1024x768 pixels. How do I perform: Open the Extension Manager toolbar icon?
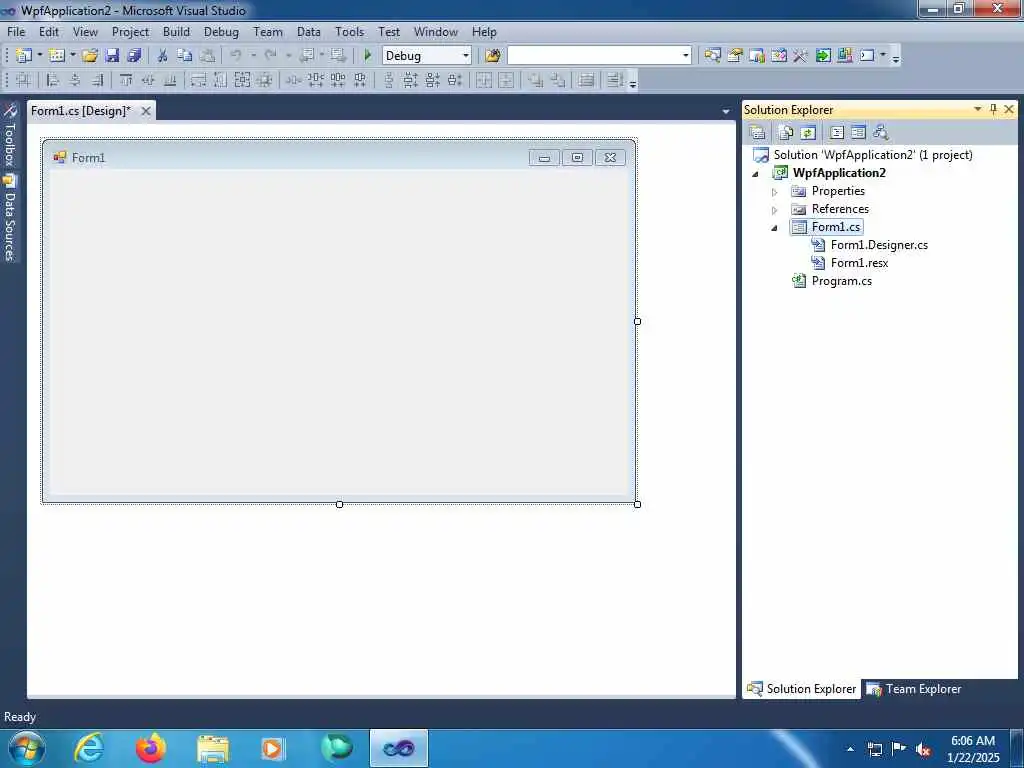pyautogui.click(x=845, y=56)
